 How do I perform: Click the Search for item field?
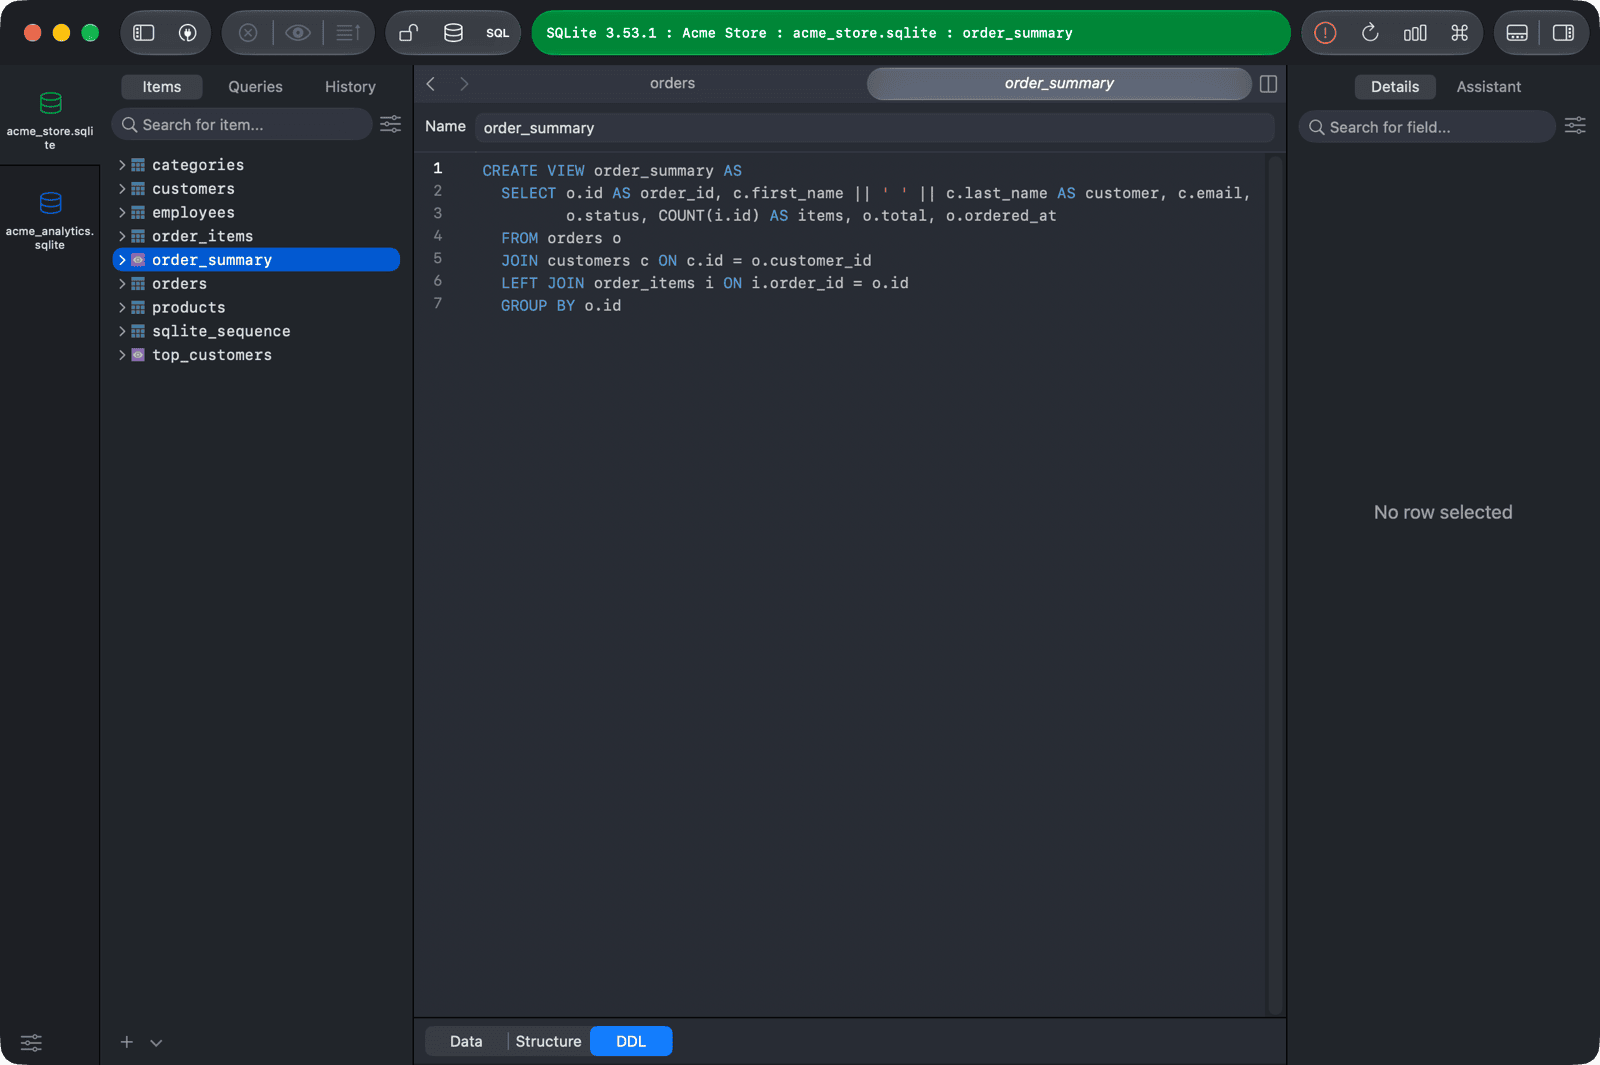click(242, 124)
